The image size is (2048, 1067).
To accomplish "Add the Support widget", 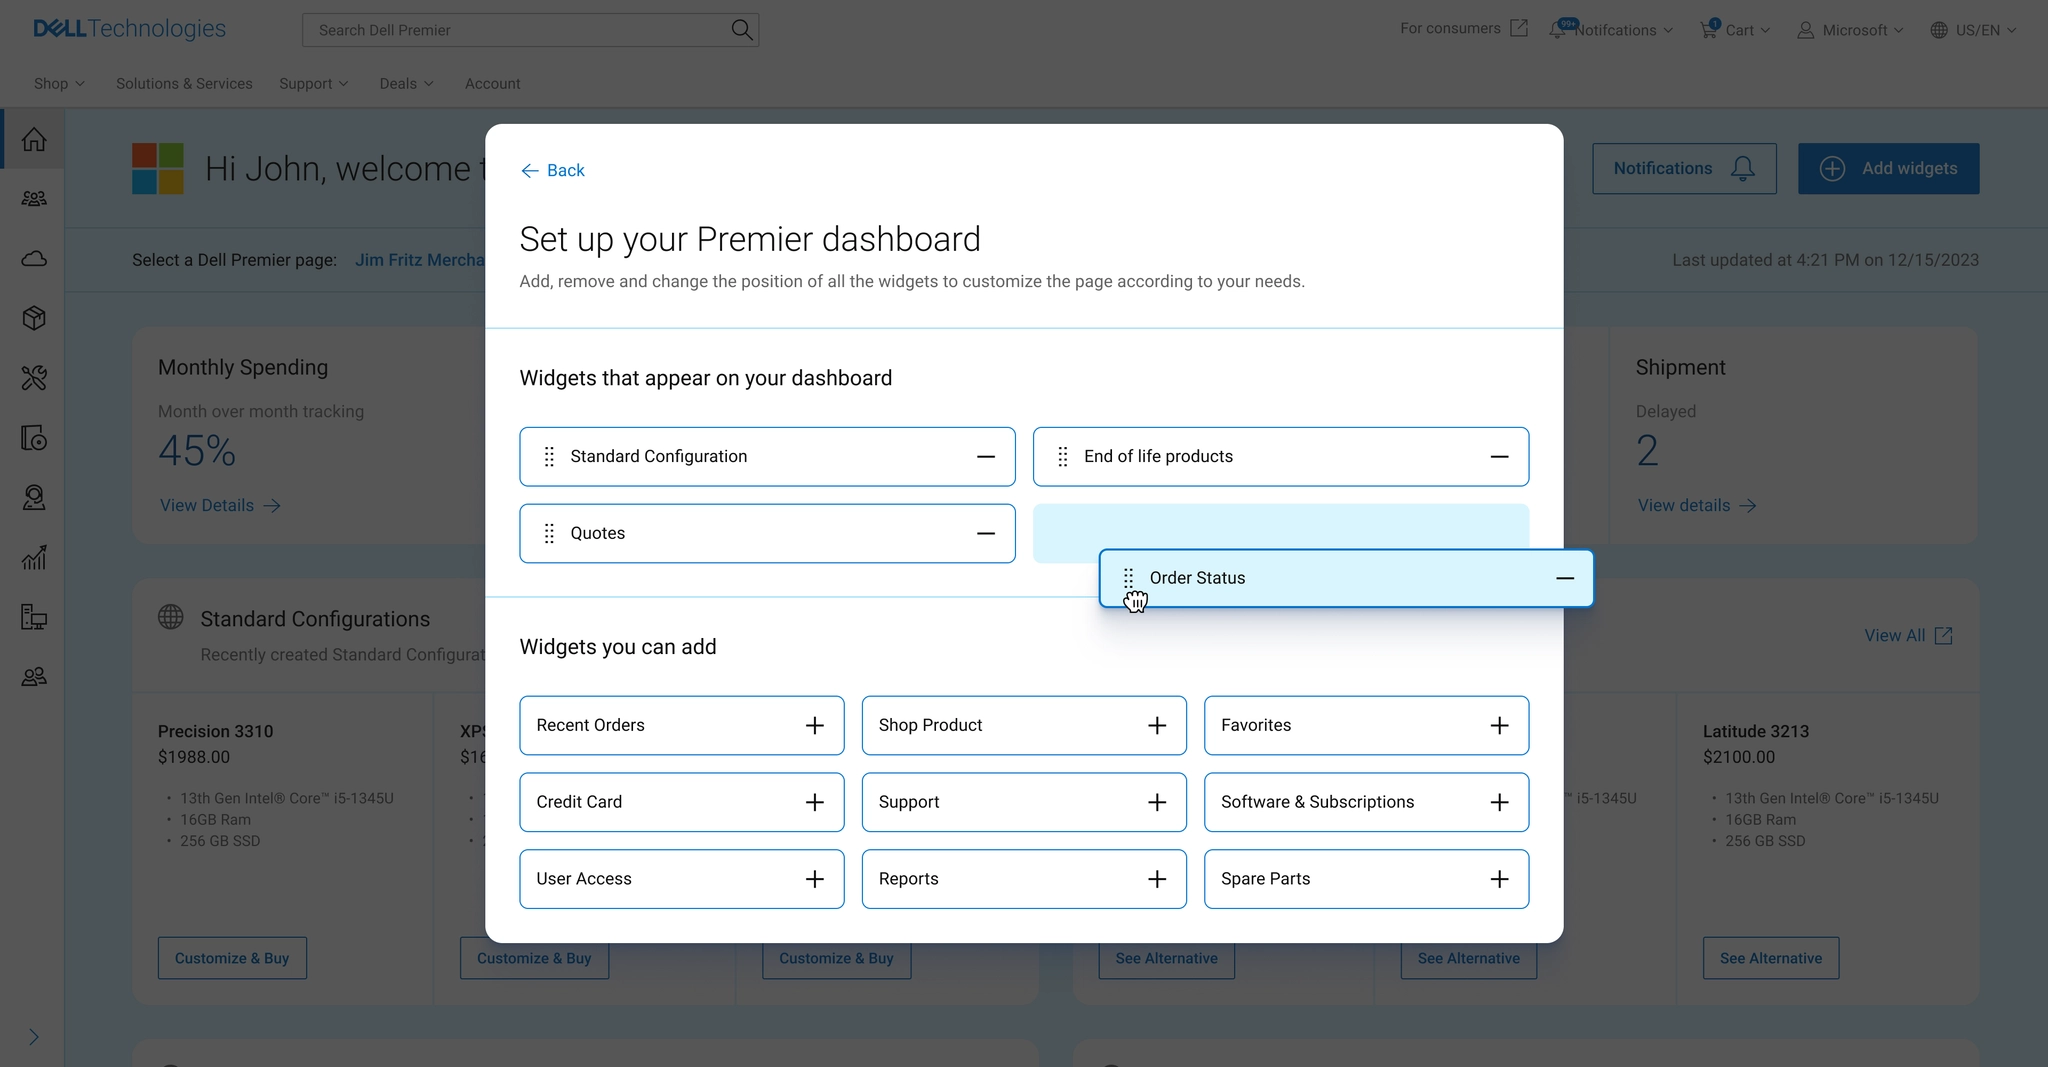I will pos(1157,802).
